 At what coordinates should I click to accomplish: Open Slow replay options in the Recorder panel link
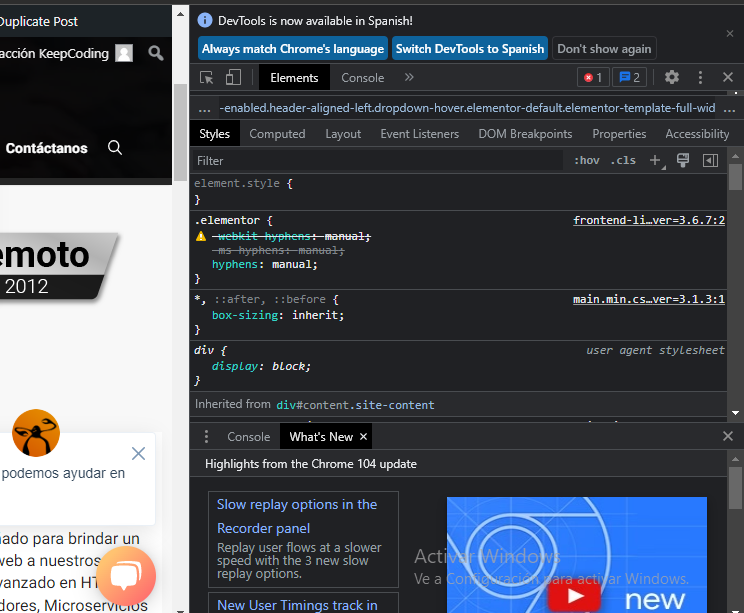click(x=297, y=516)
